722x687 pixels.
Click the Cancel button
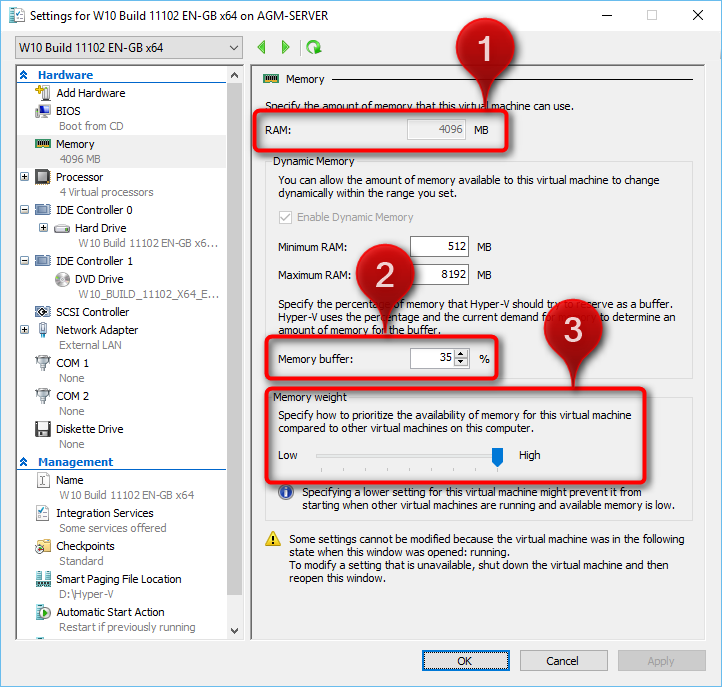(563, 661)
